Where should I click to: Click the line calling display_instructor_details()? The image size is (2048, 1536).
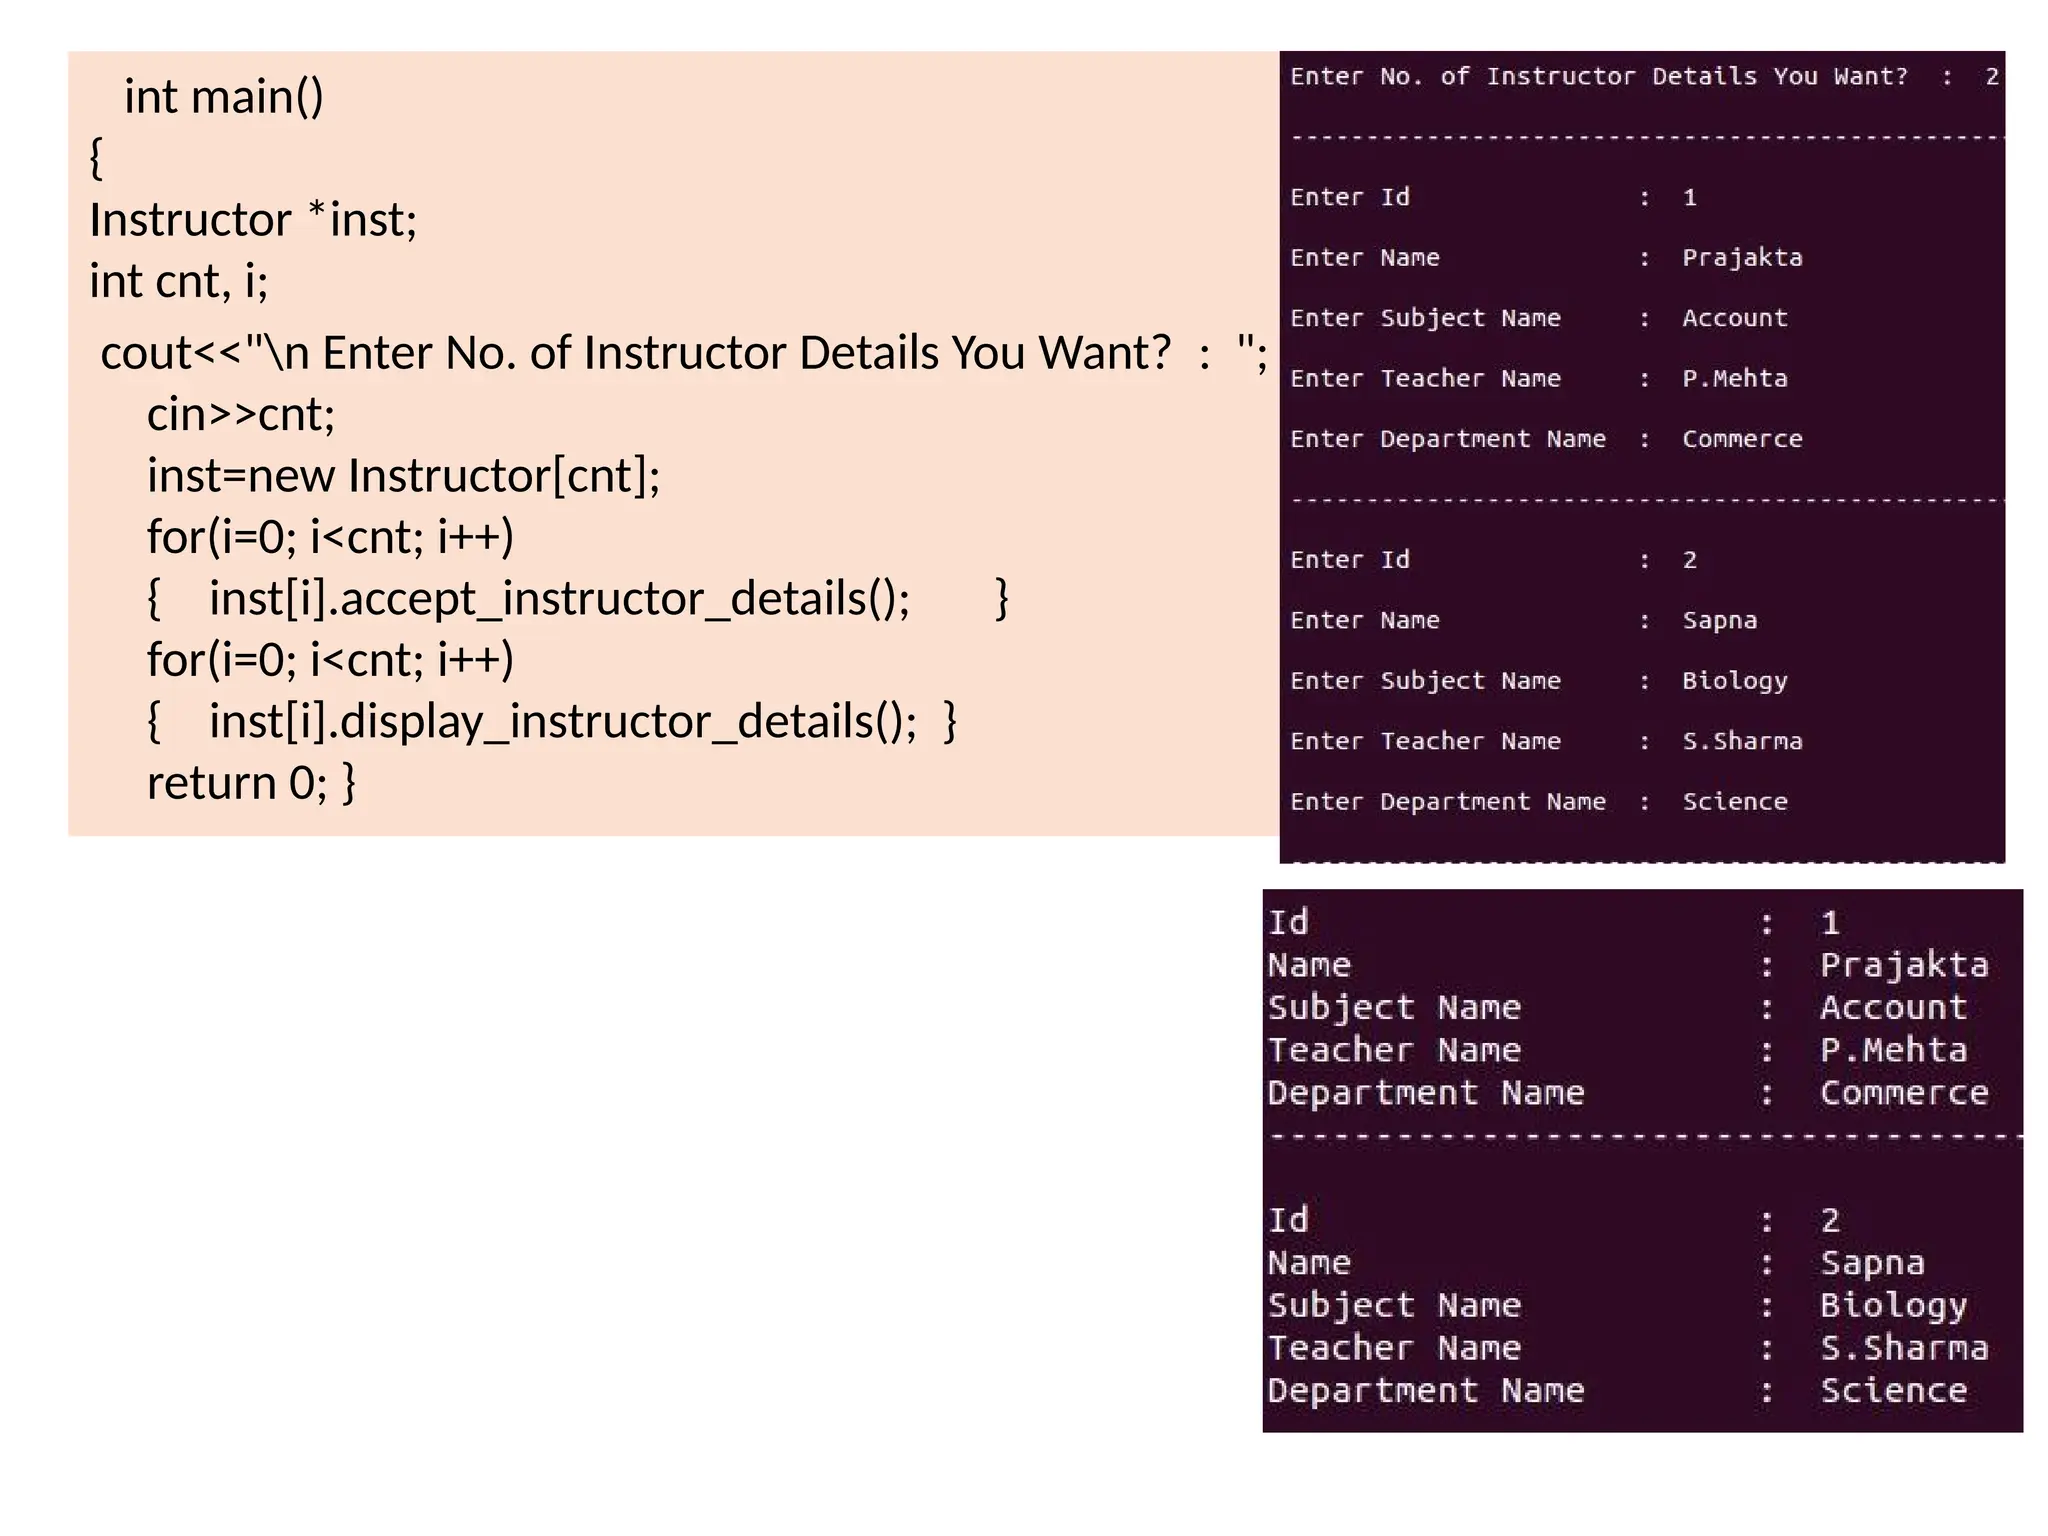[552, 722]
